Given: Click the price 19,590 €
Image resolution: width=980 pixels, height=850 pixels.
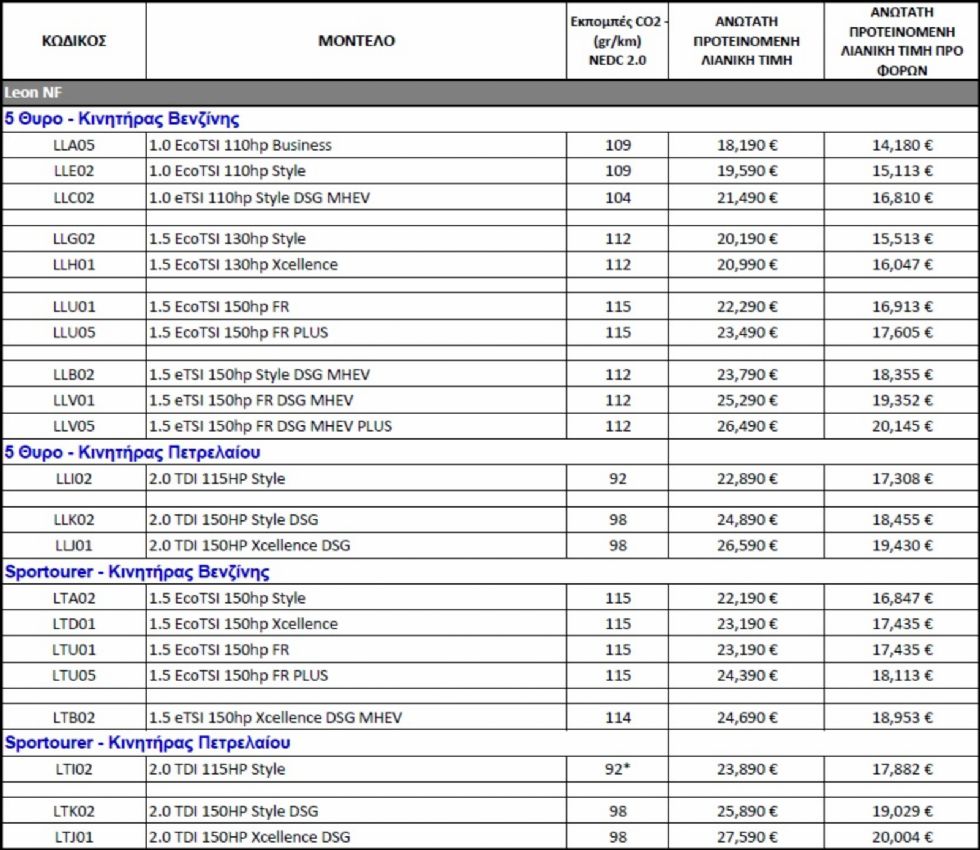Looking at the screenshot, I should (x=747, y=171).
